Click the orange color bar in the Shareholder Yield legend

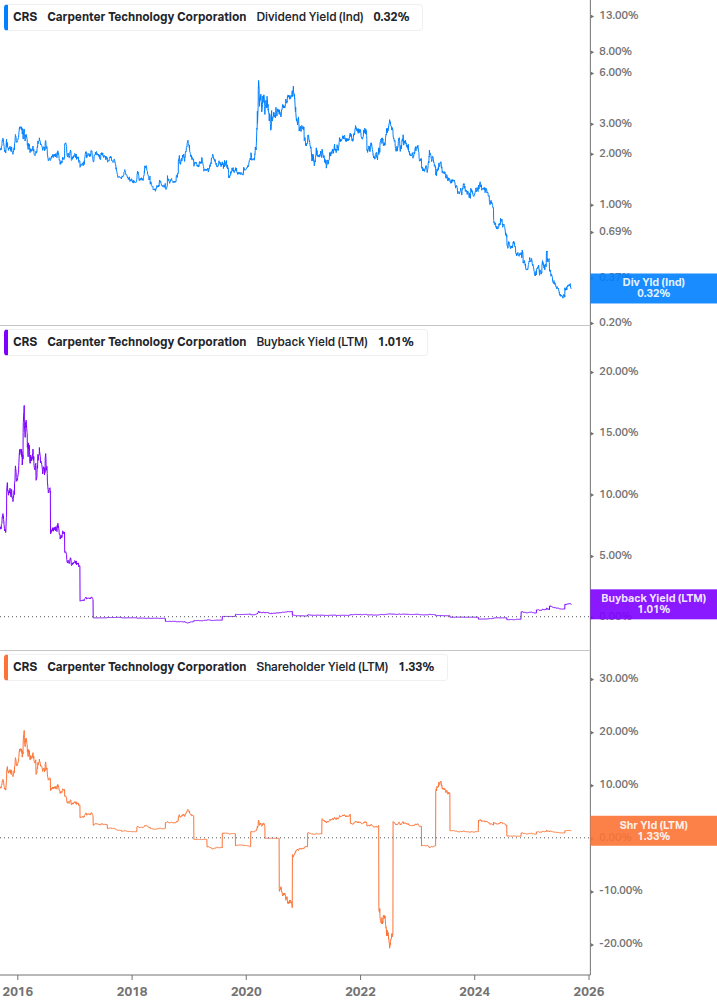click(6, 667)
